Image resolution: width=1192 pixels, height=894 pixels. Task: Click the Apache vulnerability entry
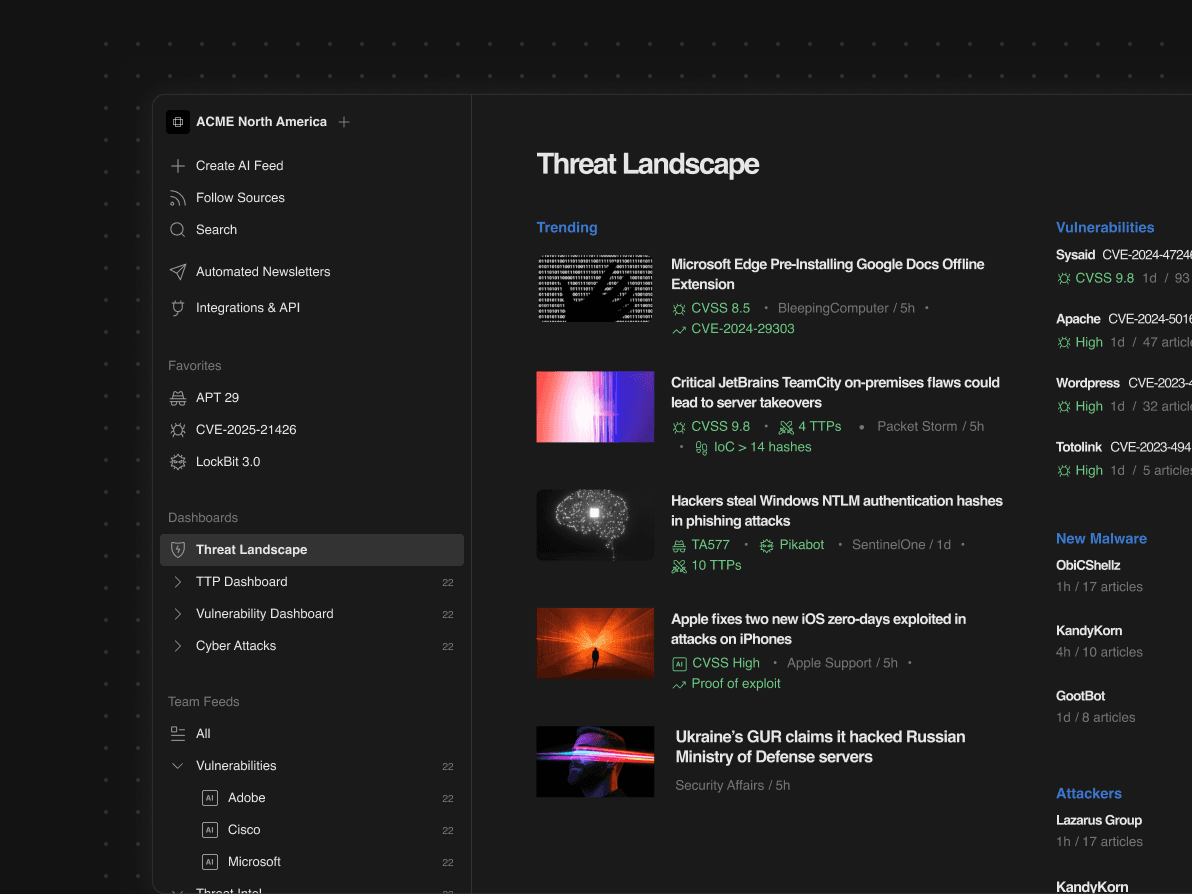[x=1124, y=331]
